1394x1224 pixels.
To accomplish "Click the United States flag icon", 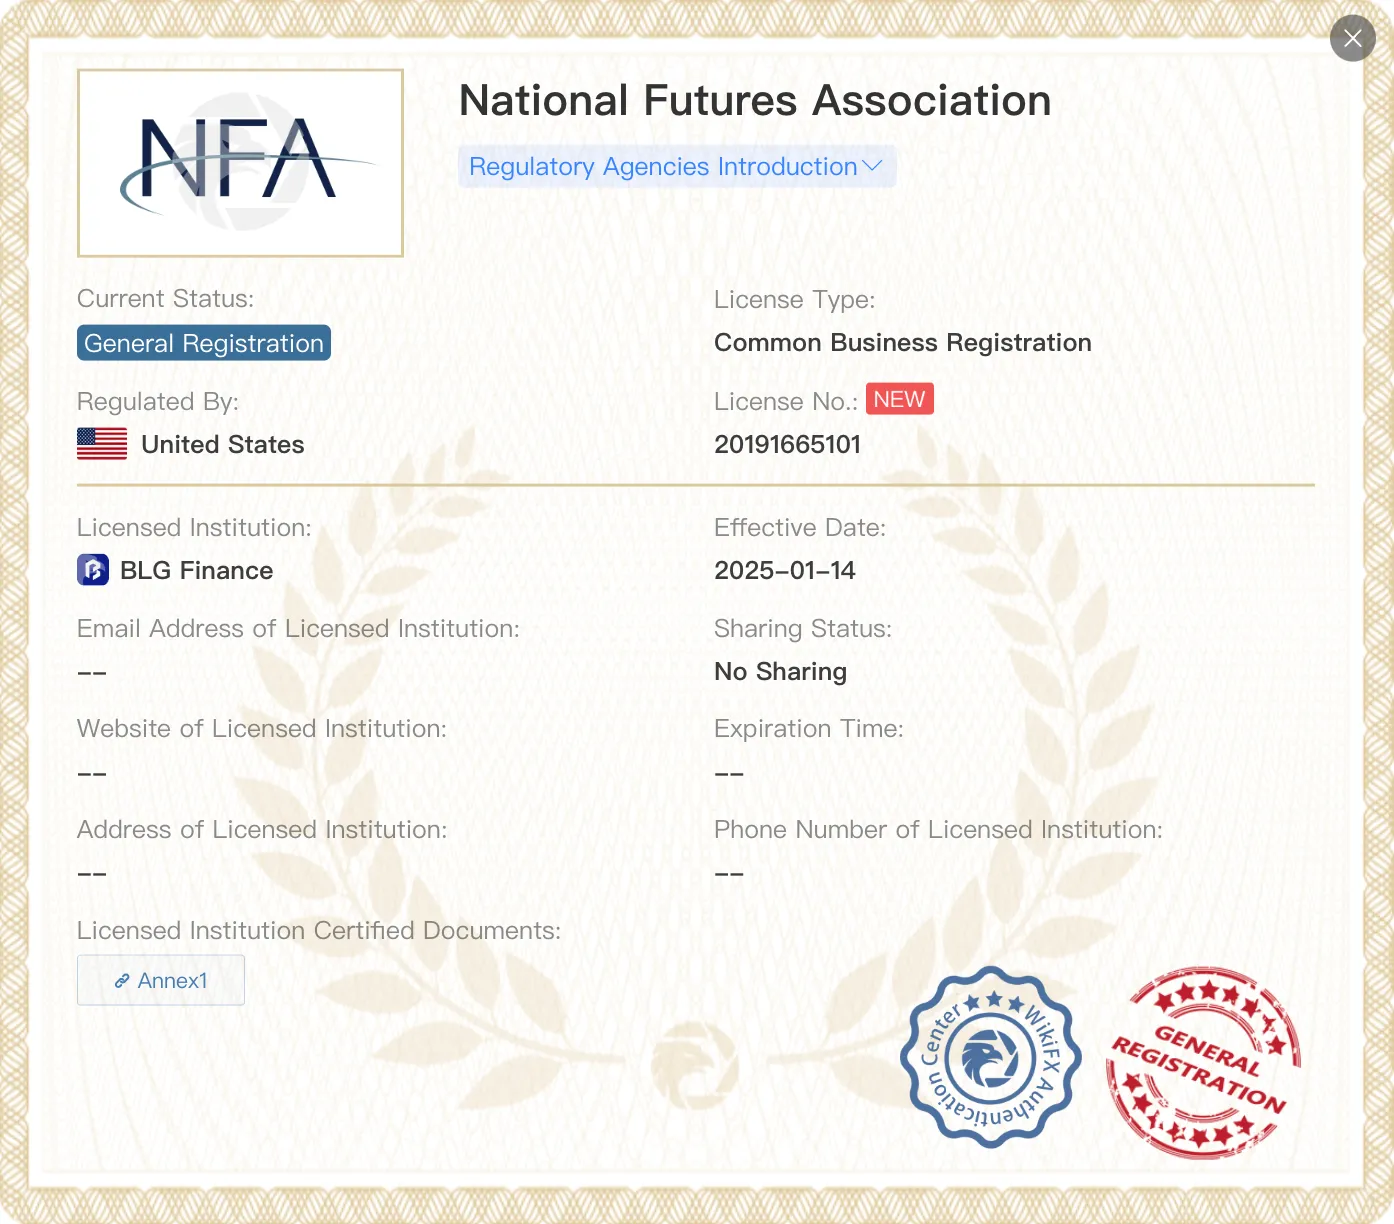I will [x=102, y=444].
